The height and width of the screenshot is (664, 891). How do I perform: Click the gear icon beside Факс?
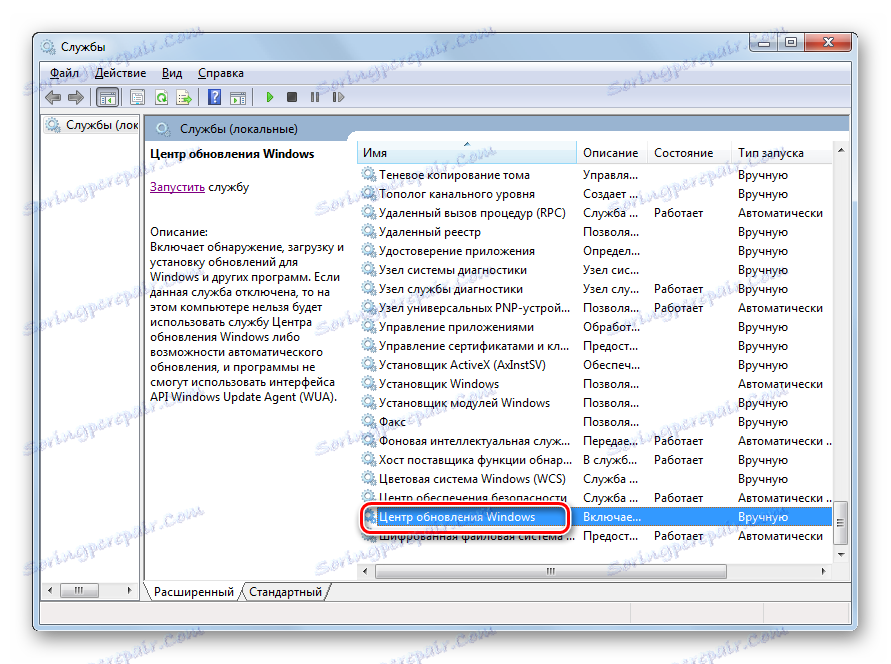(369, 421)
